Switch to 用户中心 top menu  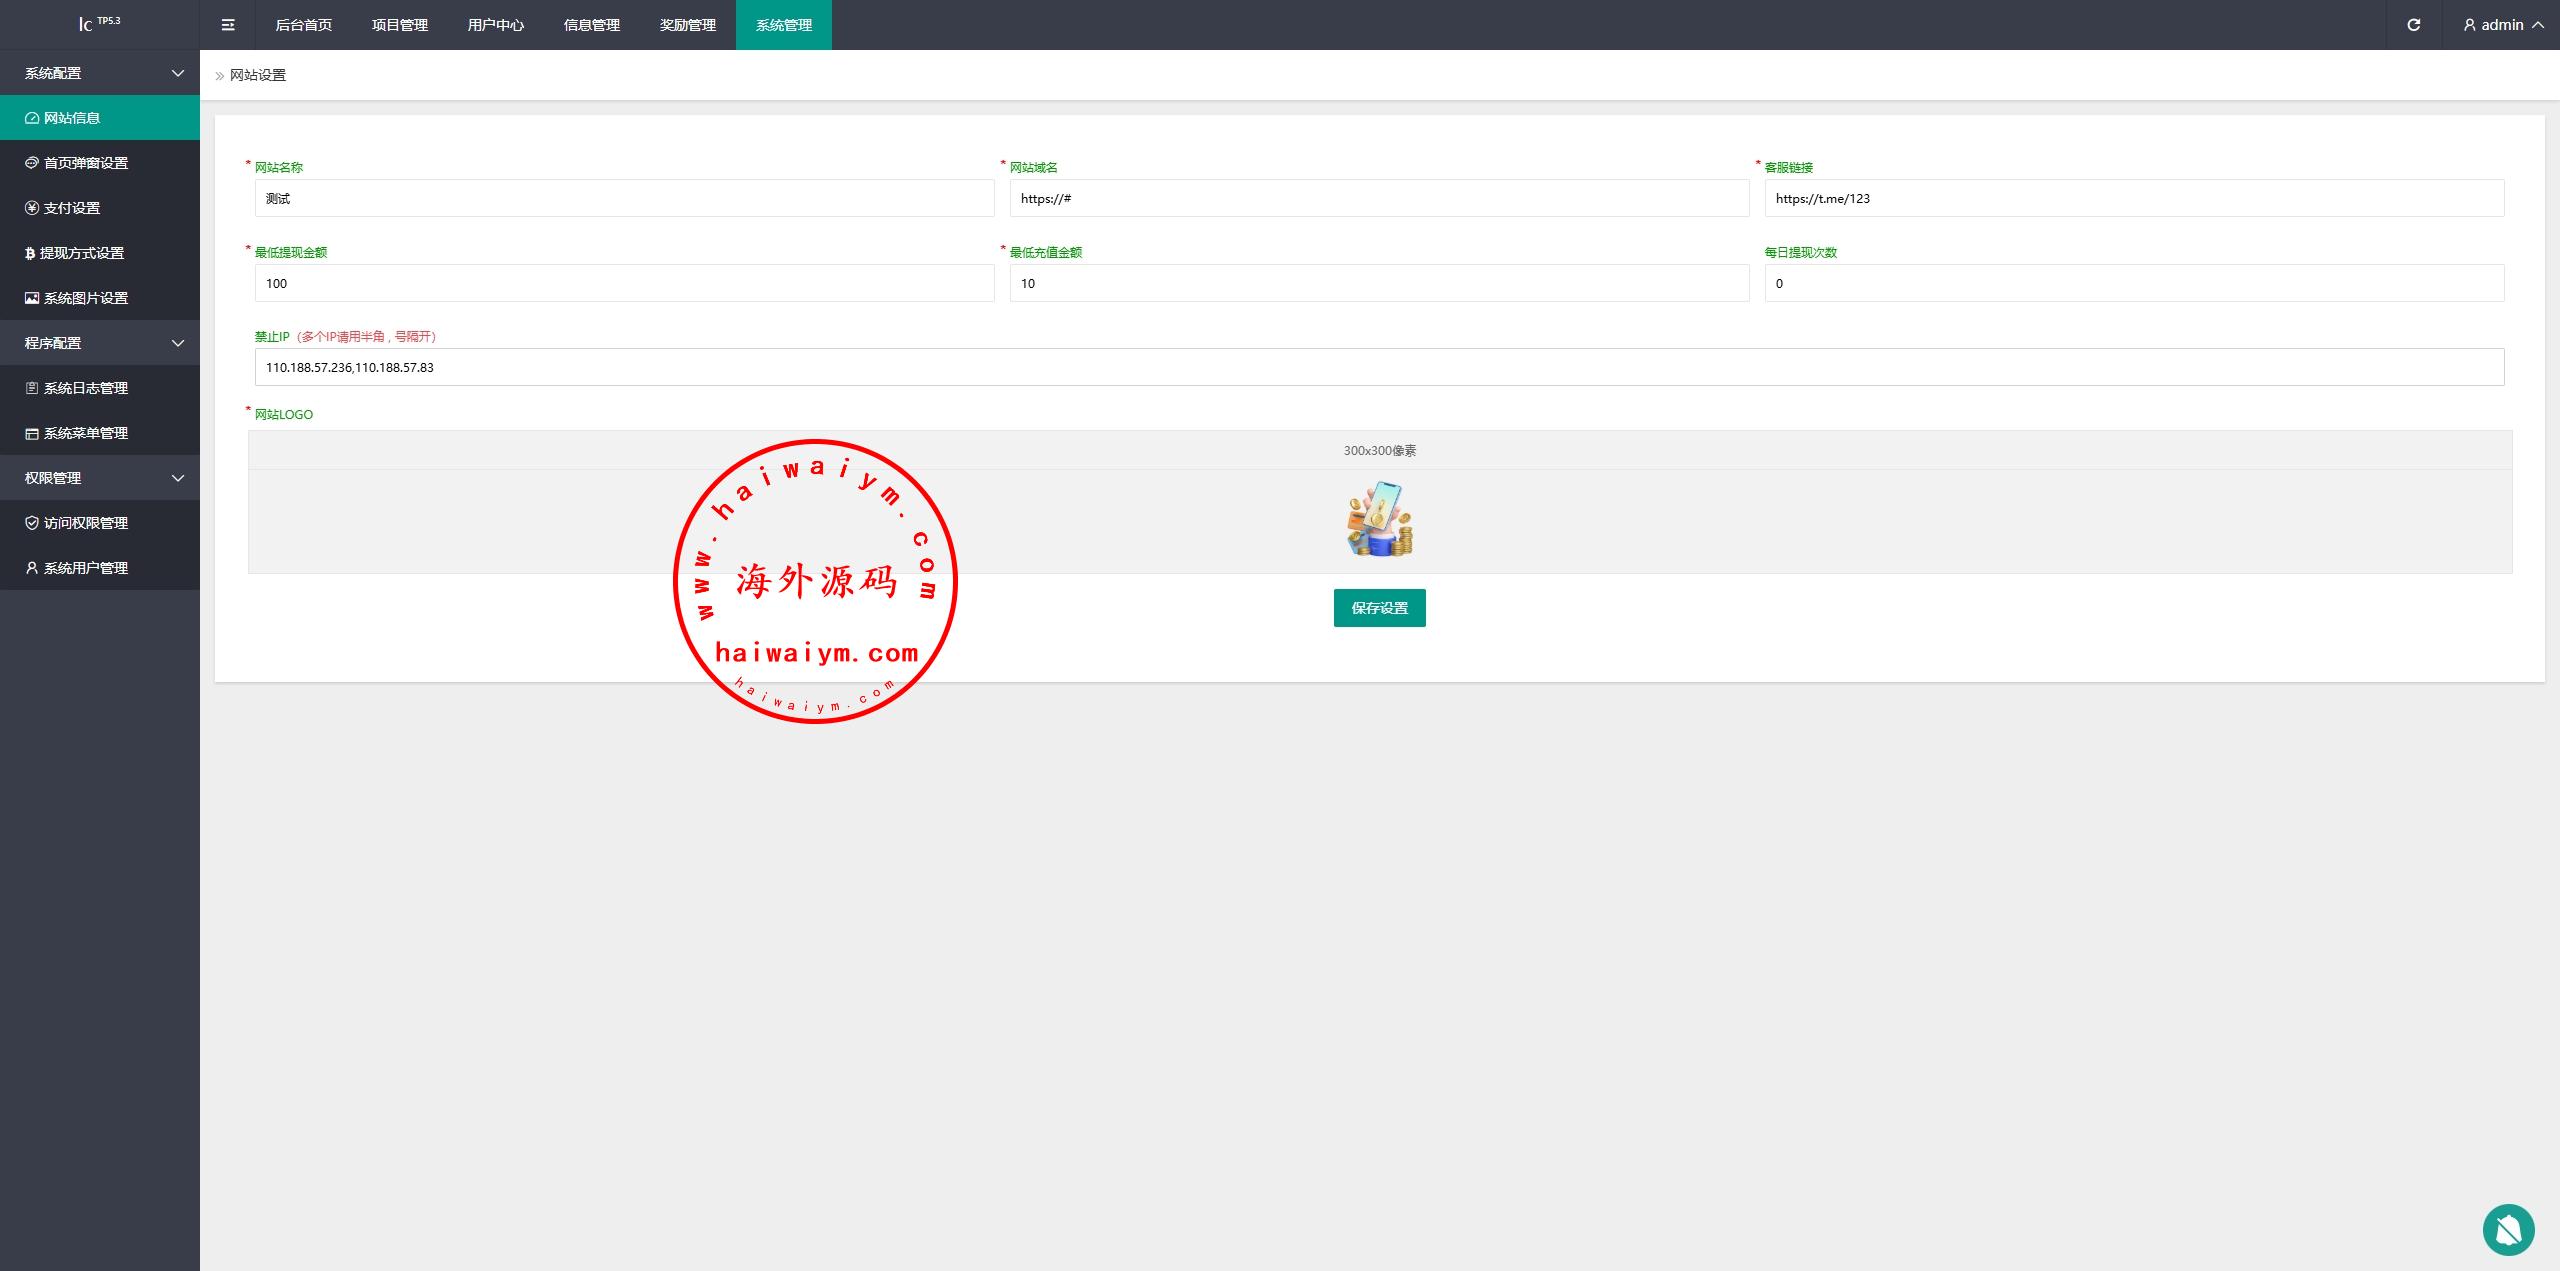click(x=495, y=25)
